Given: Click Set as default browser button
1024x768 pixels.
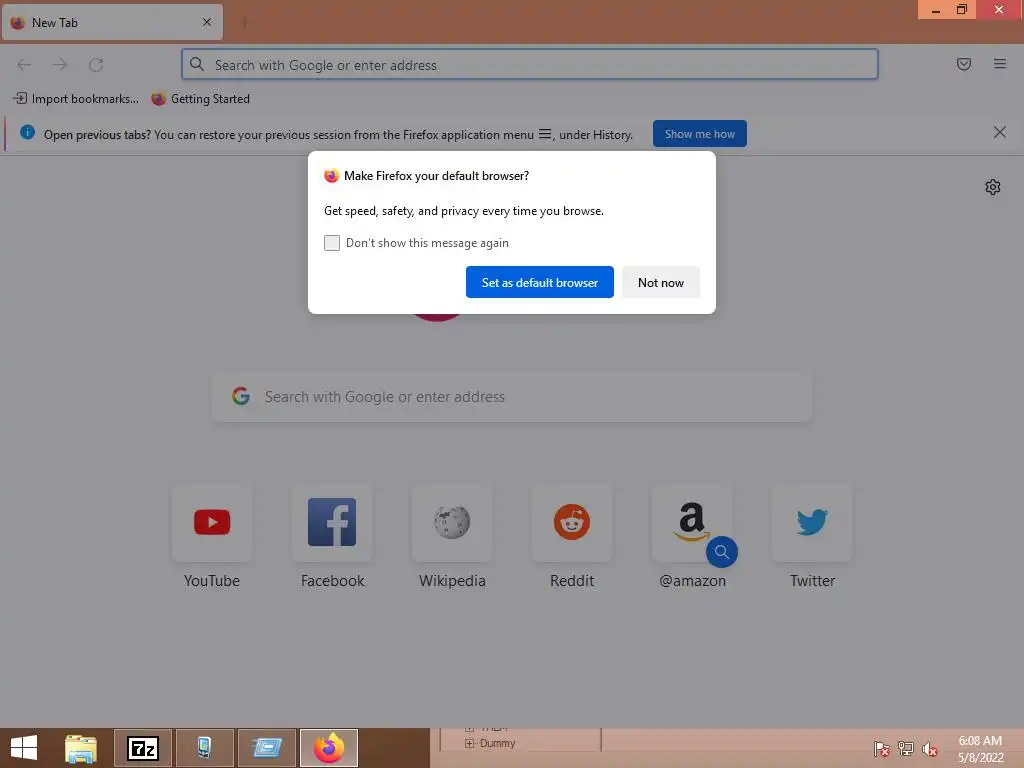Looking at the screenshot, I should pyautogui.click(x=539, y=282).
